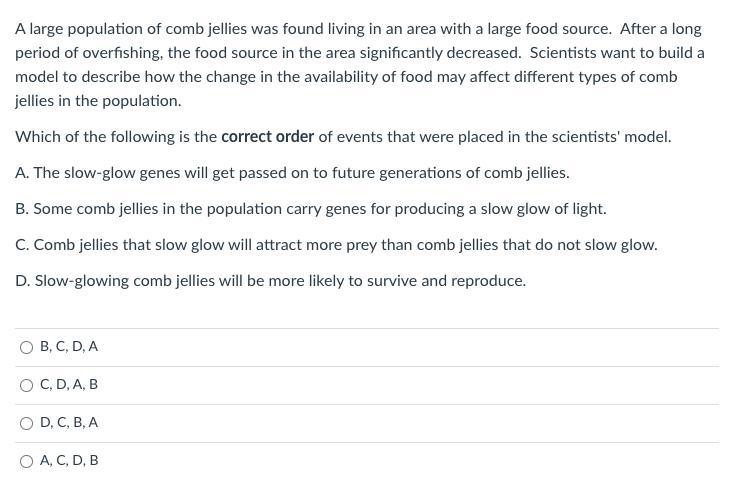732x486 pixels.
Task: Click statement A about slow-glow genes passed on
Action: coord(292,173)
